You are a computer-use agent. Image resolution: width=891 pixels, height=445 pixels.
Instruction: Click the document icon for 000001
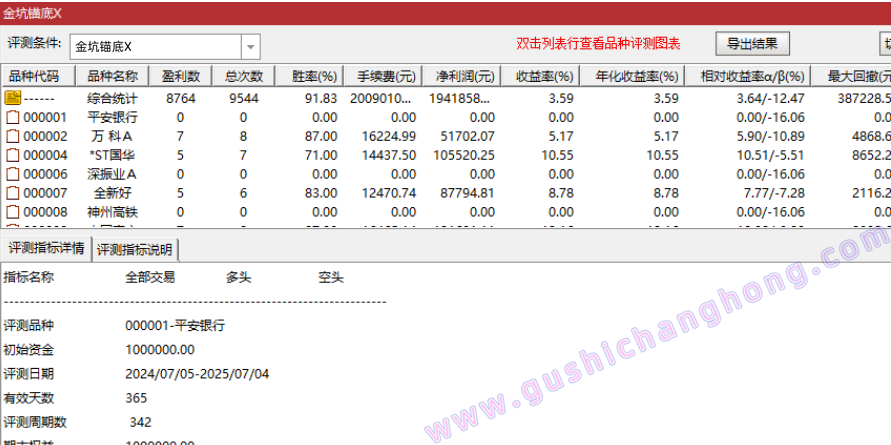click(13, 118)
